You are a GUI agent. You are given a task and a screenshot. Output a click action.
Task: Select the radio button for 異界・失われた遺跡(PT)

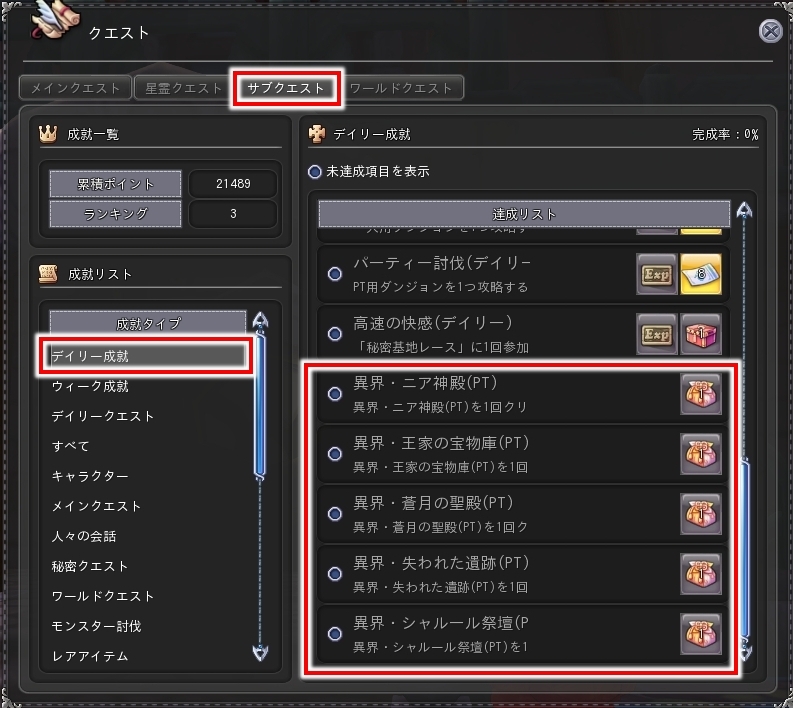[335, 573]
